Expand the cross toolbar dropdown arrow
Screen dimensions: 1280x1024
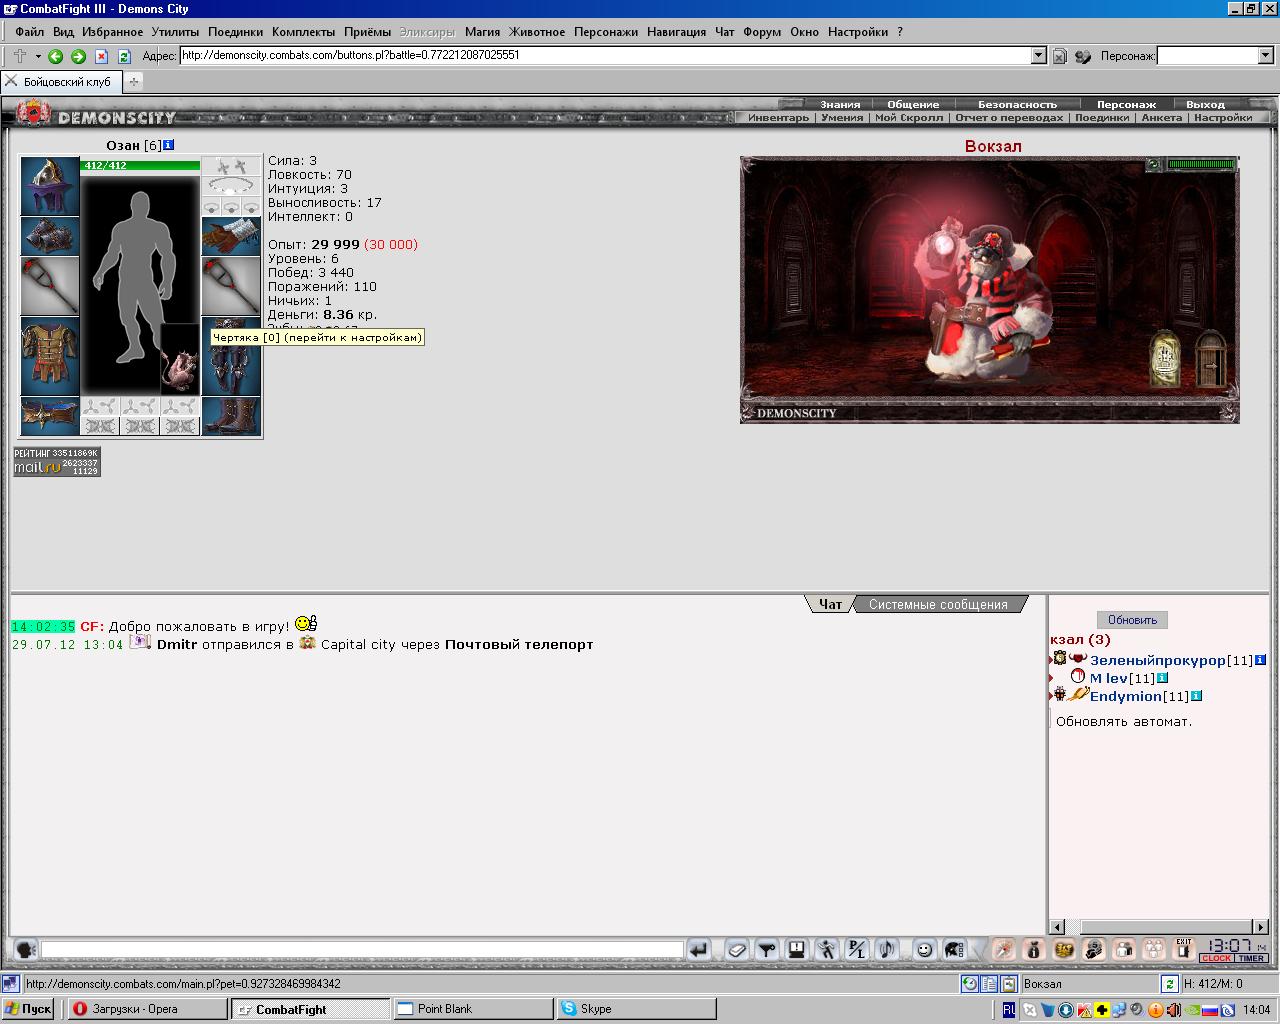[38, 57]
